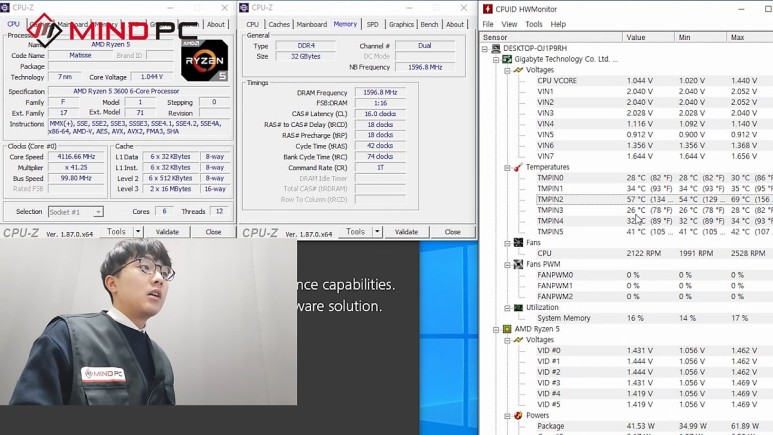Switch to Bench tab in Memory window

pos(429,24)
